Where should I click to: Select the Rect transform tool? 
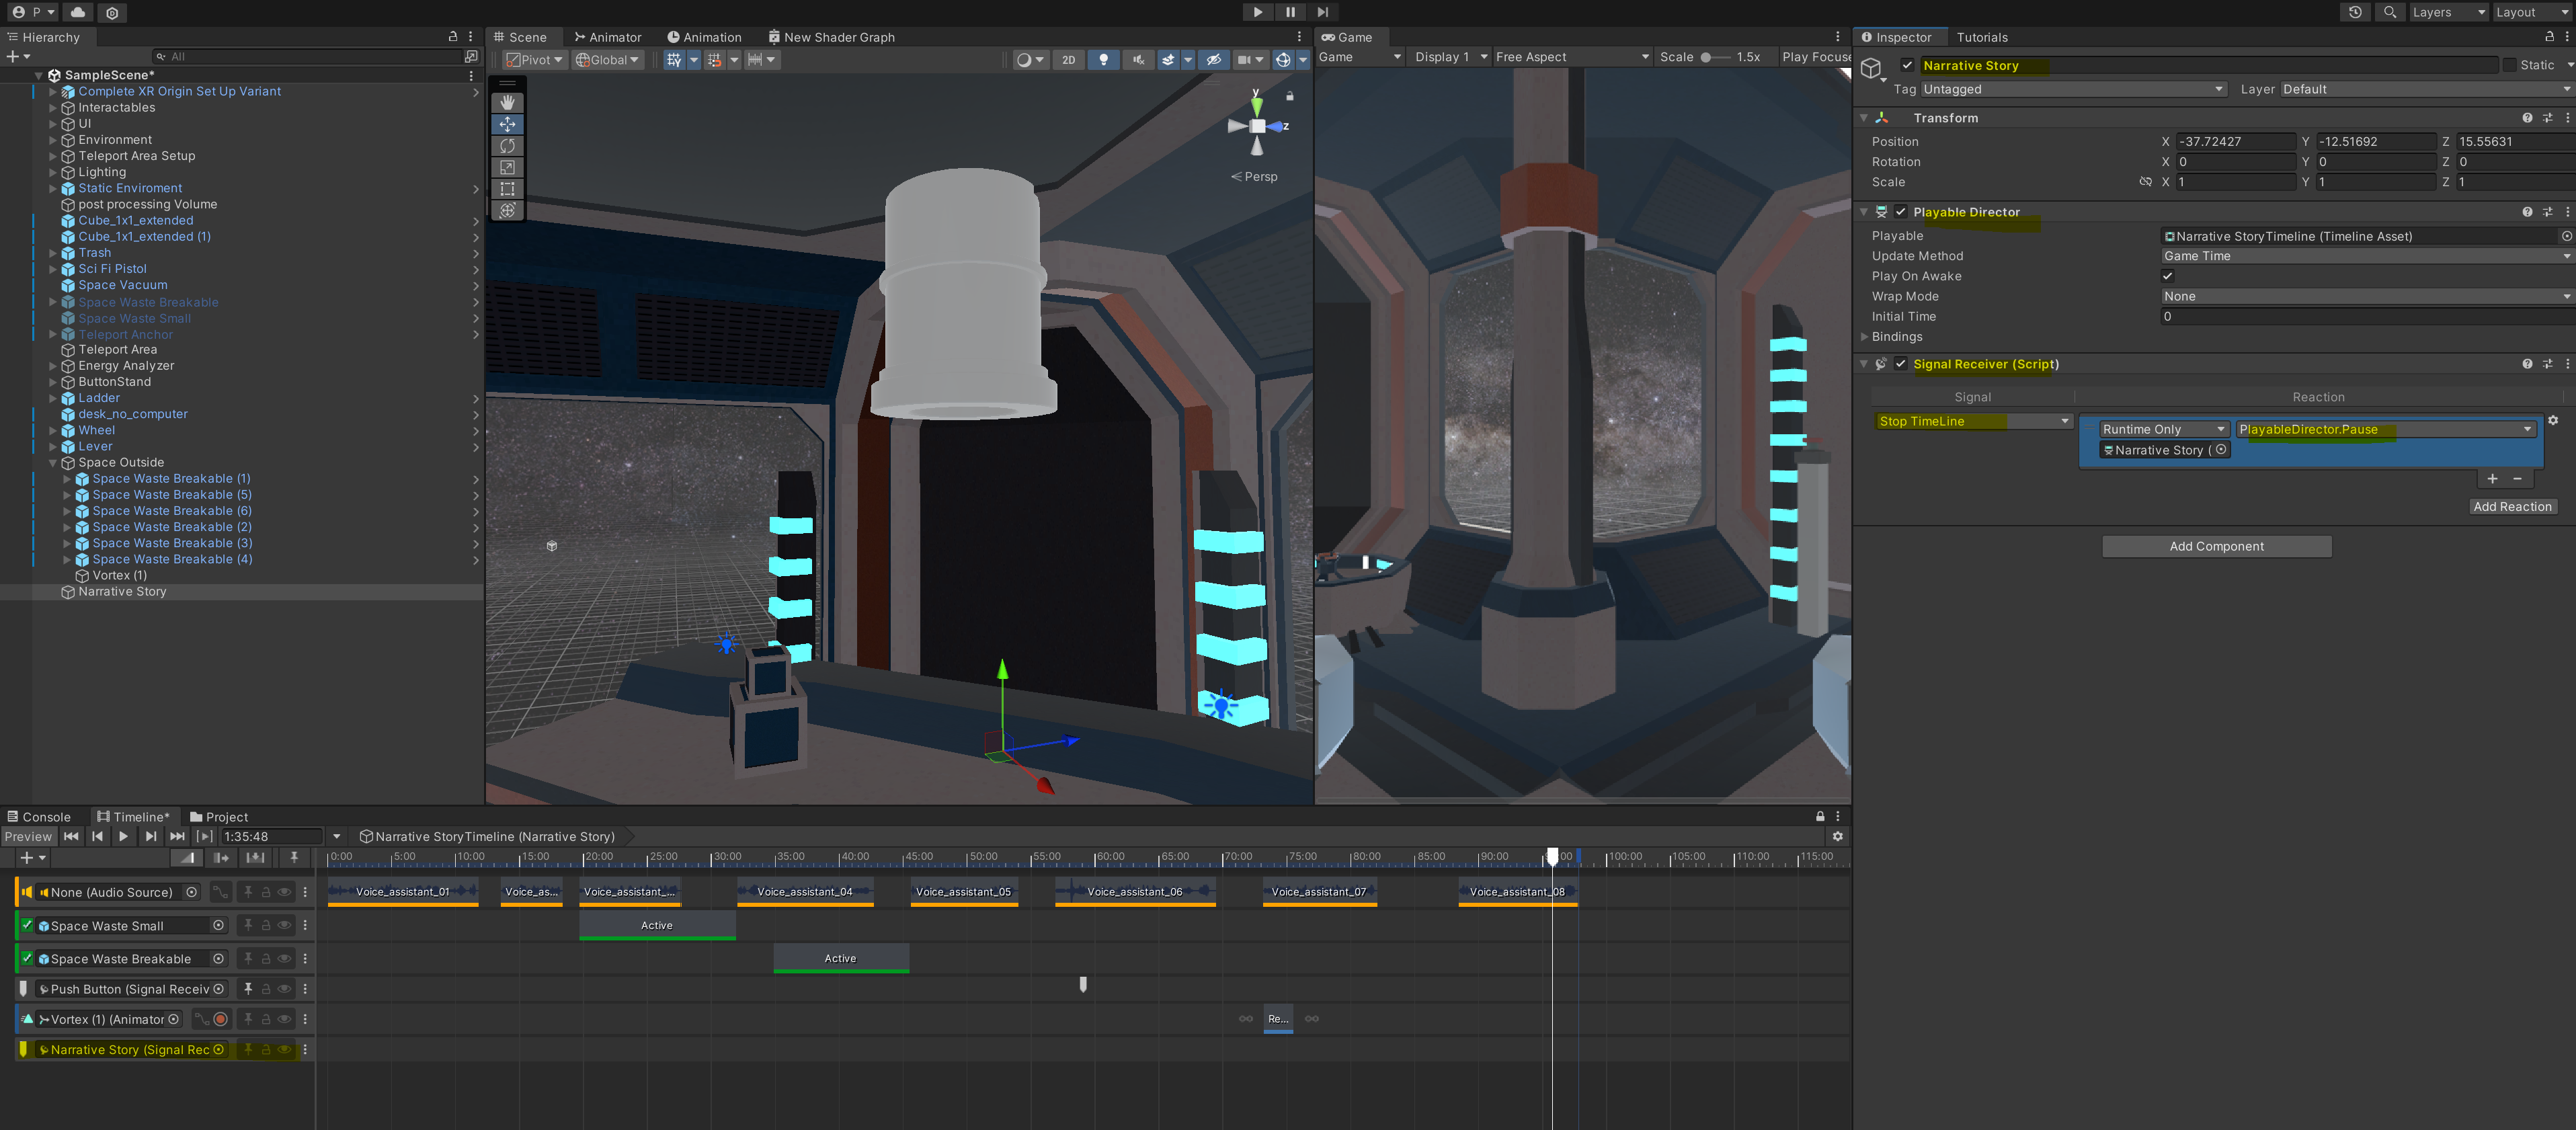(x=508, y=189)
